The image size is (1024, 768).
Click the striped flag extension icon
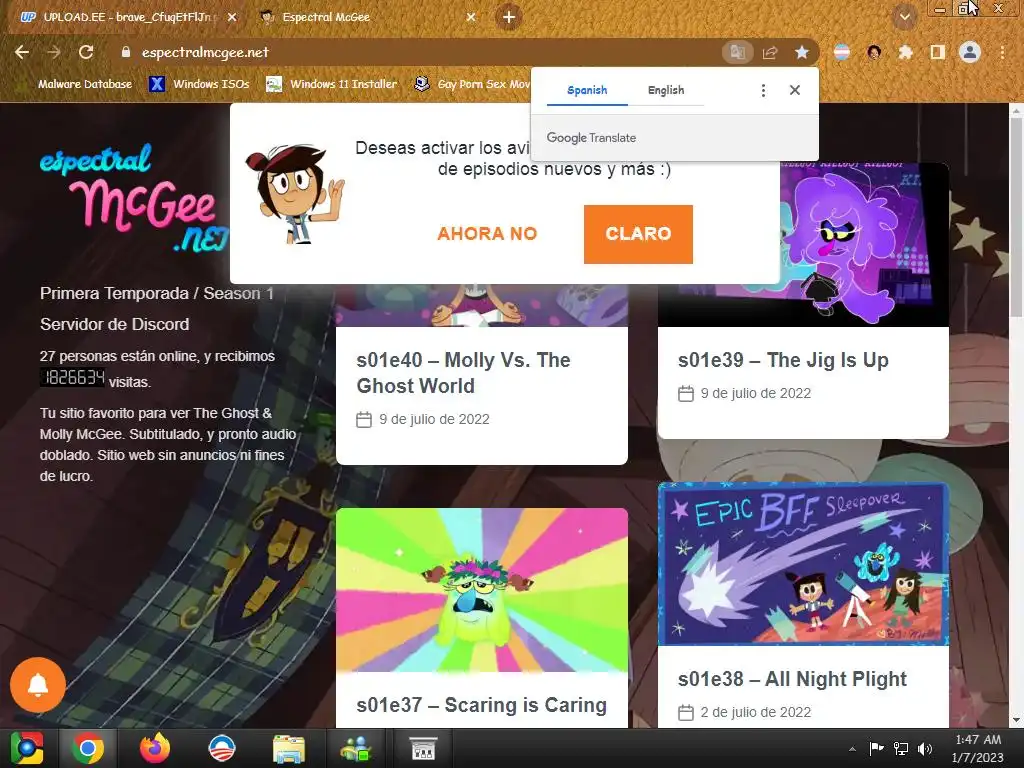click(x=842, y=52)
